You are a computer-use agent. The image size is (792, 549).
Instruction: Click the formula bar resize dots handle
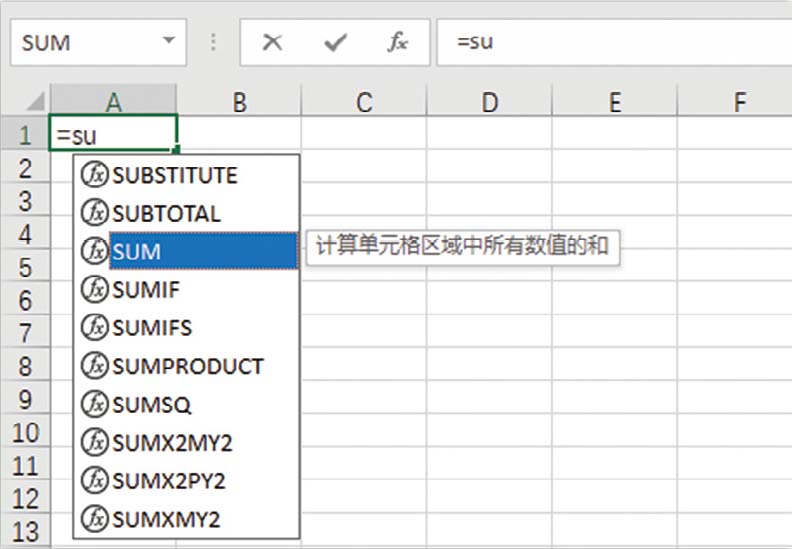click(x=213, y=43)
